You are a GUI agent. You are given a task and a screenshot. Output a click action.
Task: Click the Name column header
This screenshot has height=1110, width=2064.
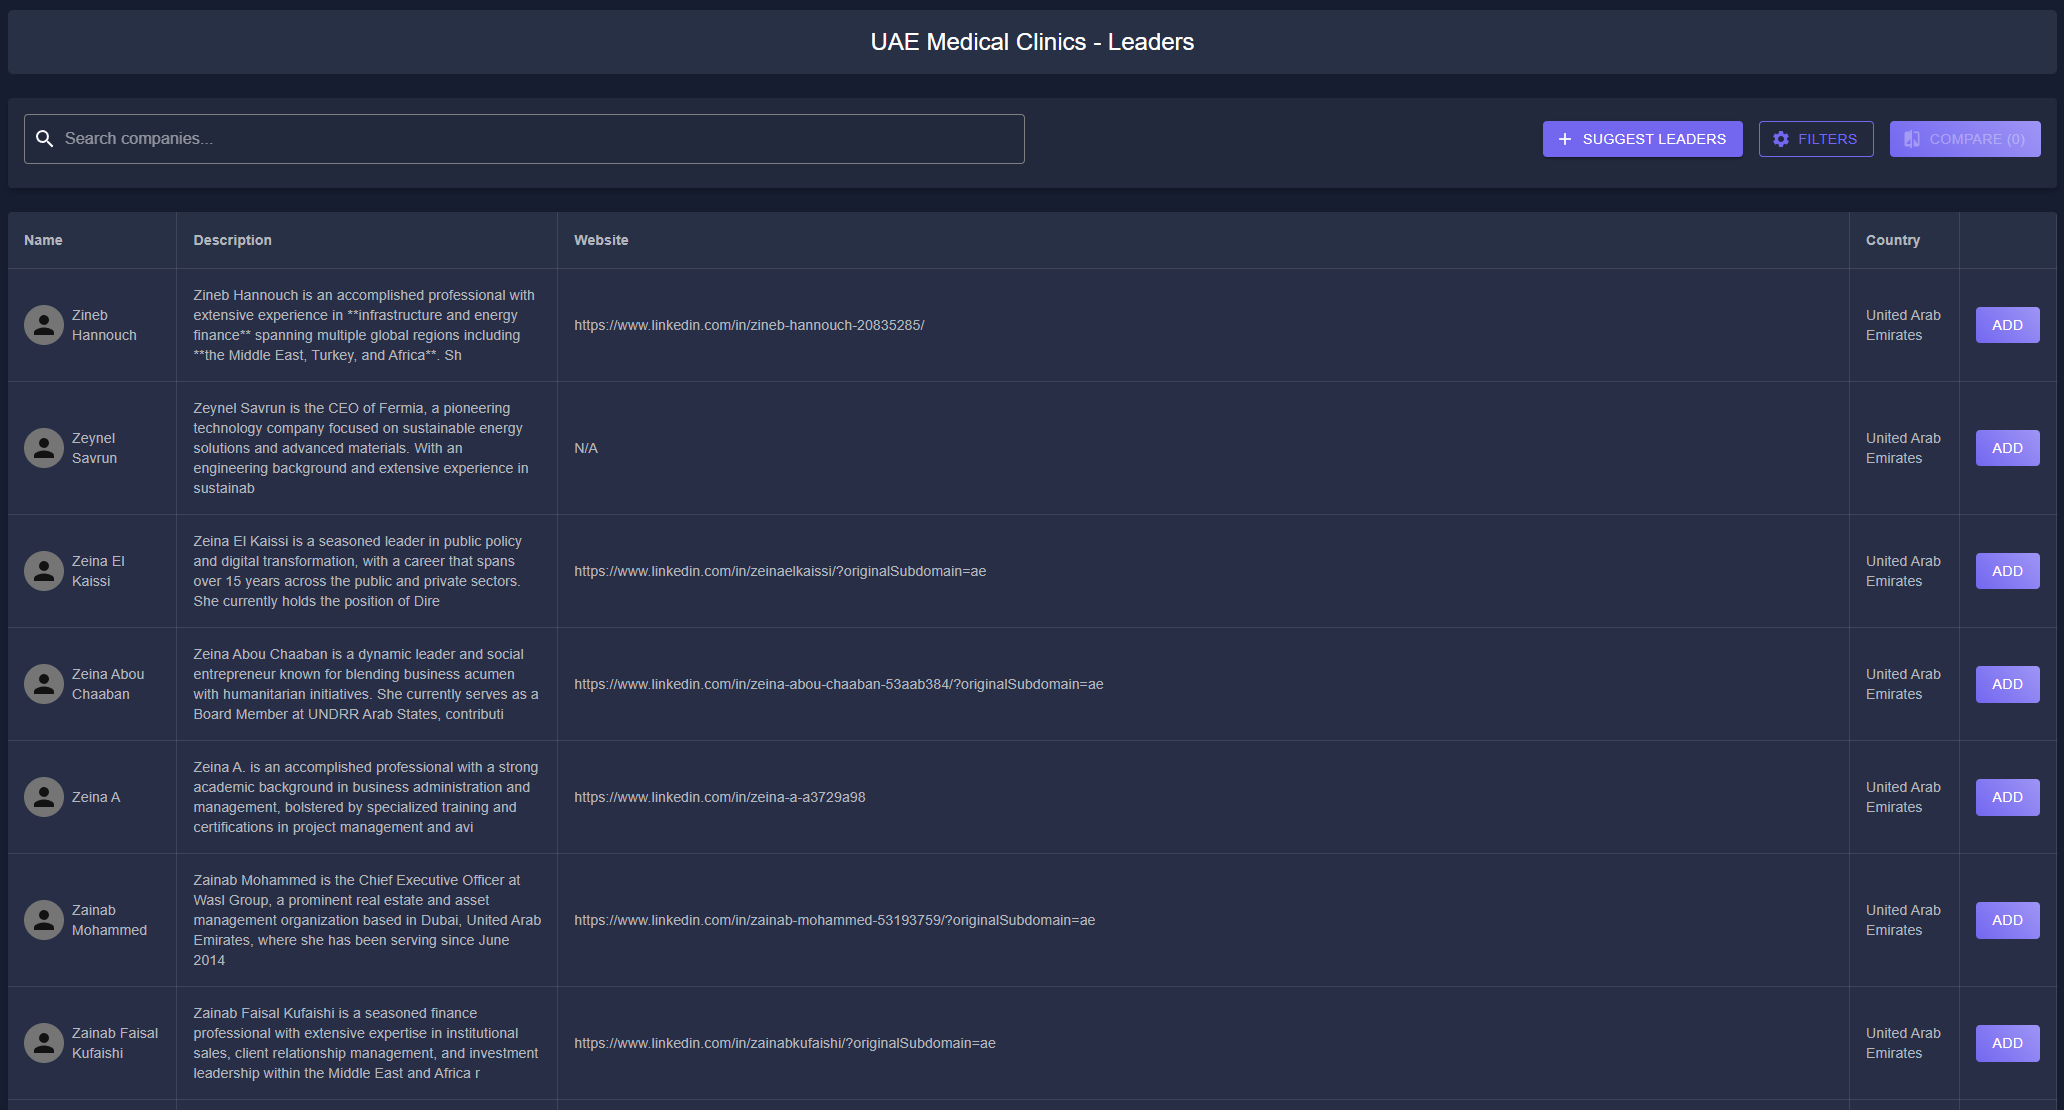click(x=43, y=240)
